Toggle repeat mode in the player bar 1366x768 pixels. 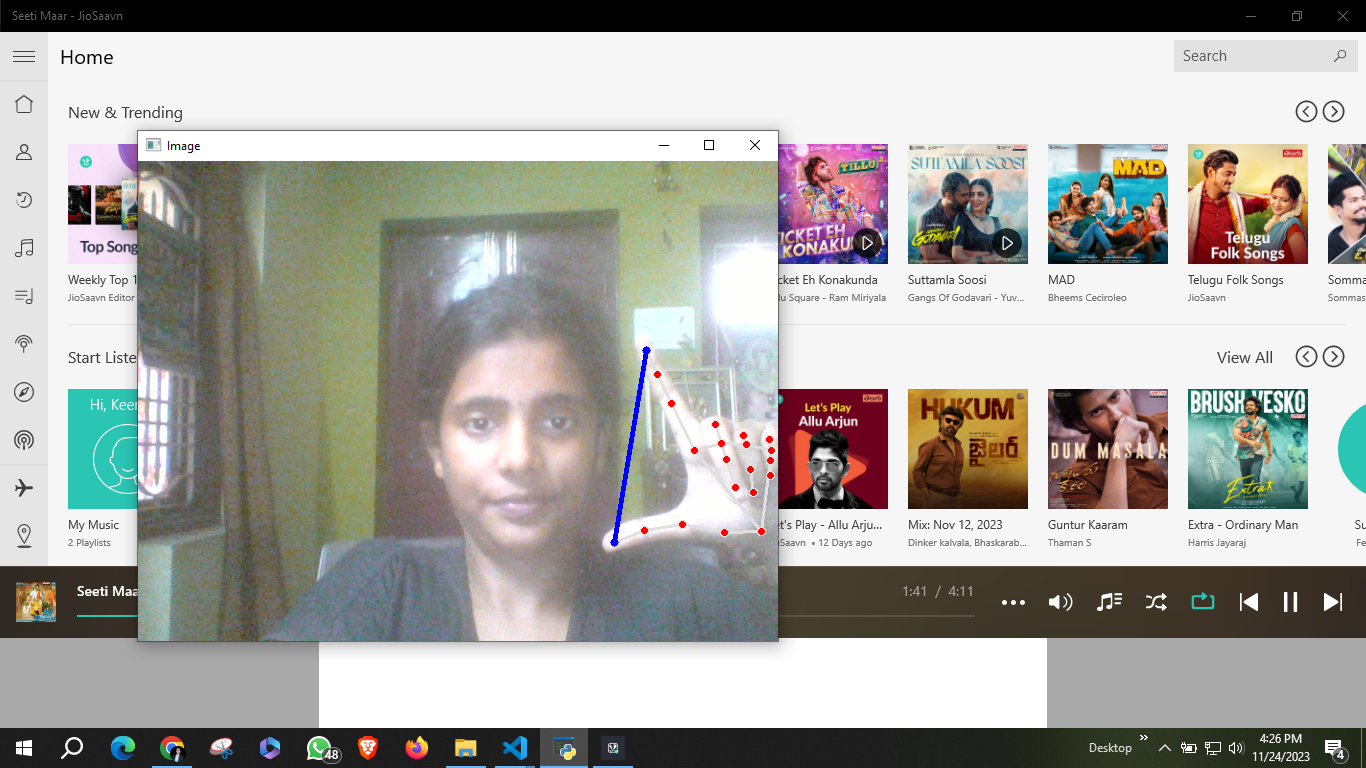coord(1202,601)
